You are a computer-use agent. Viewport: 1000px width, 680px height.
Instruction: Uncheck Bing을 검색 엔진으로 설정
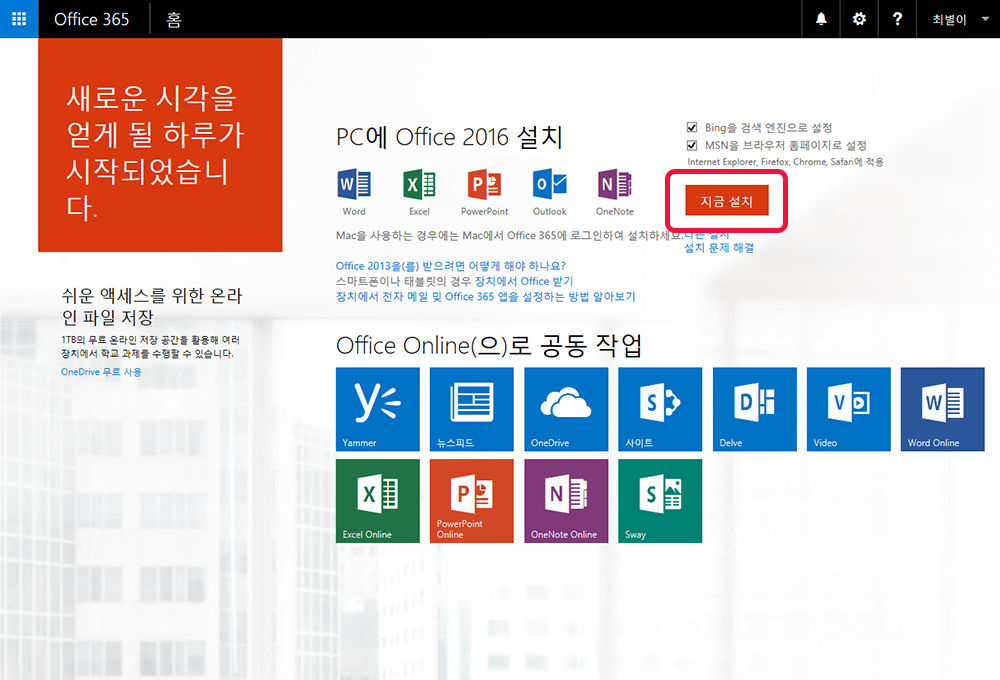point(692,127)
